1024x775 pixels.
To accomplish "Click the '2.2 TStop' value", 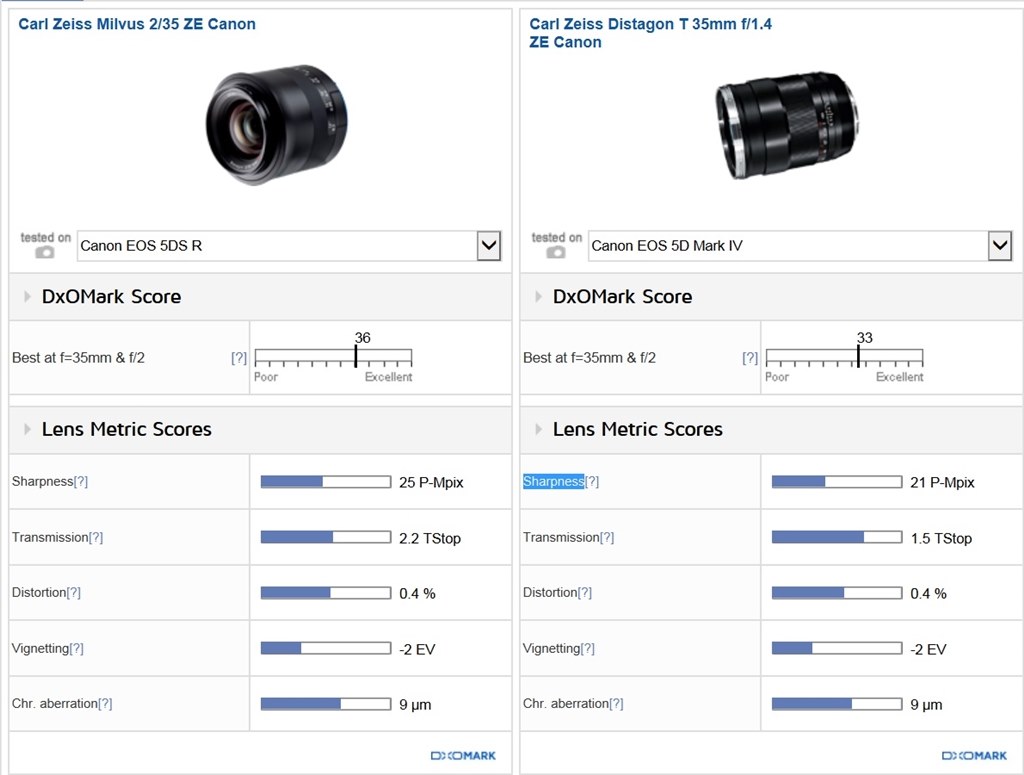I will [430, 538].
